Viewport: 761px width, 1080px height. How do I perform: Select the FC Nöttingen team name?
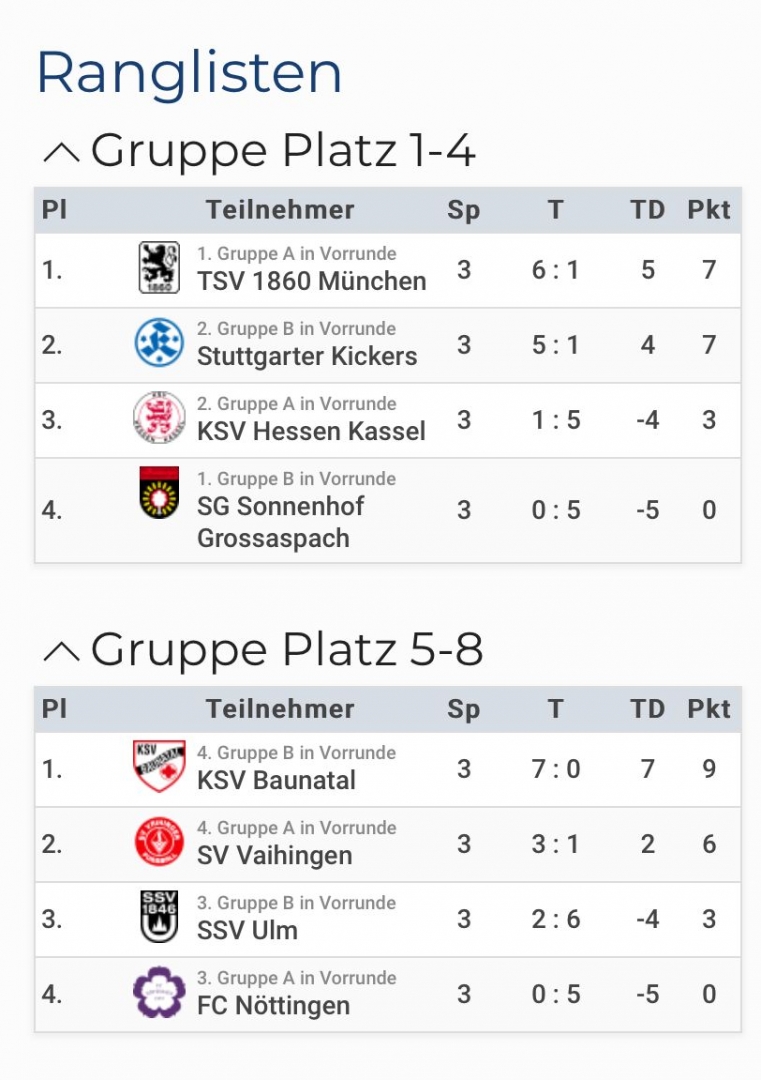point(273,1005)
